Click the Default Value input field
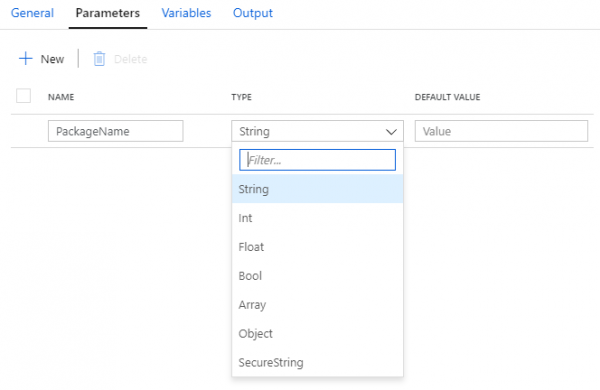Viewport: 600px width, 390px height. (501, 131)
